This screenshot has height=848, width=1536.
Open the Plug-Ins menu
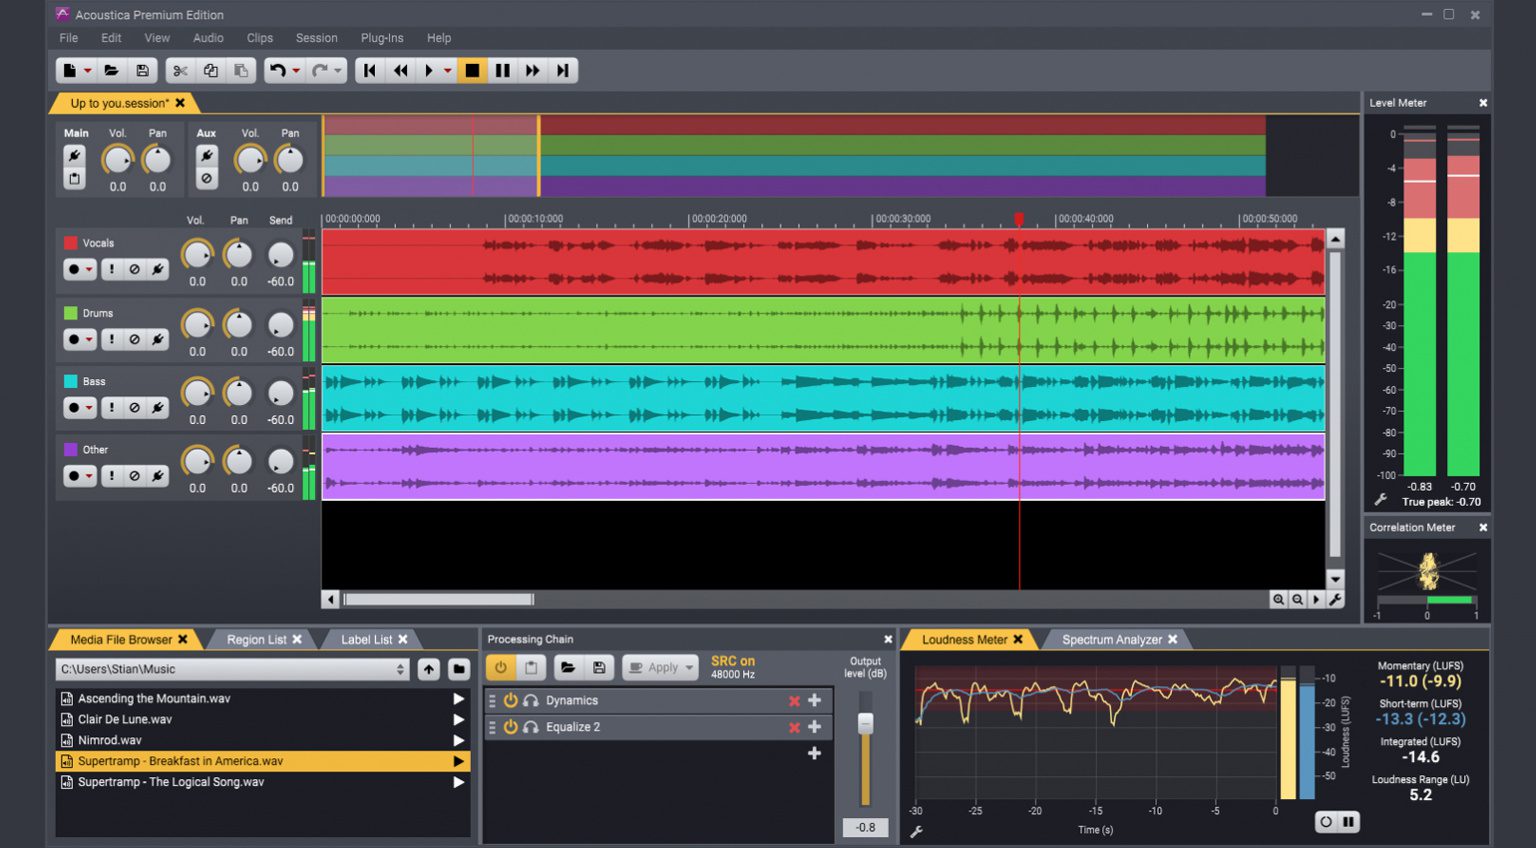point(382,38)
